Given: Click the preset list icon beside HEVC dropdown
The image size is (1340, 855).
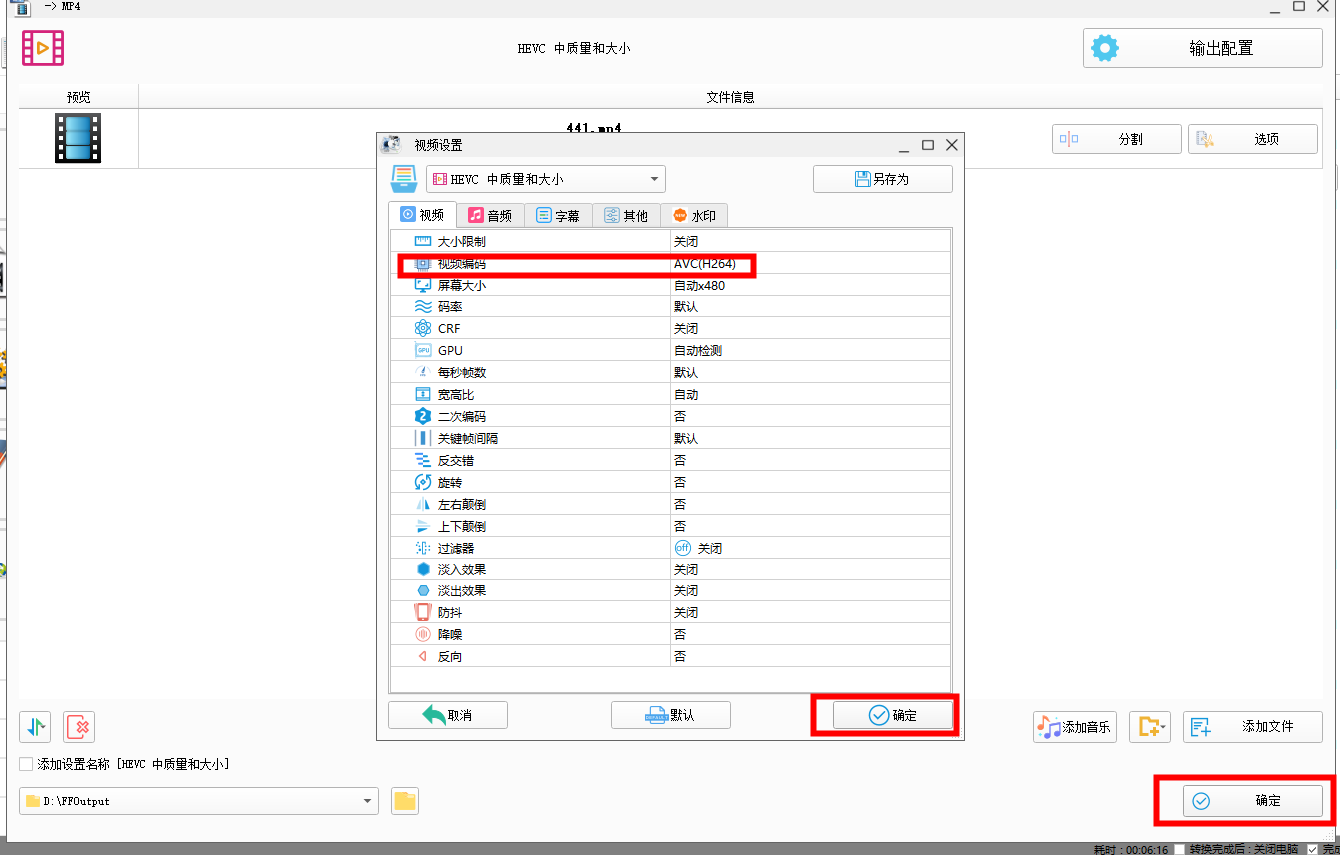Looking at the screenshot, I should point(403,179).
